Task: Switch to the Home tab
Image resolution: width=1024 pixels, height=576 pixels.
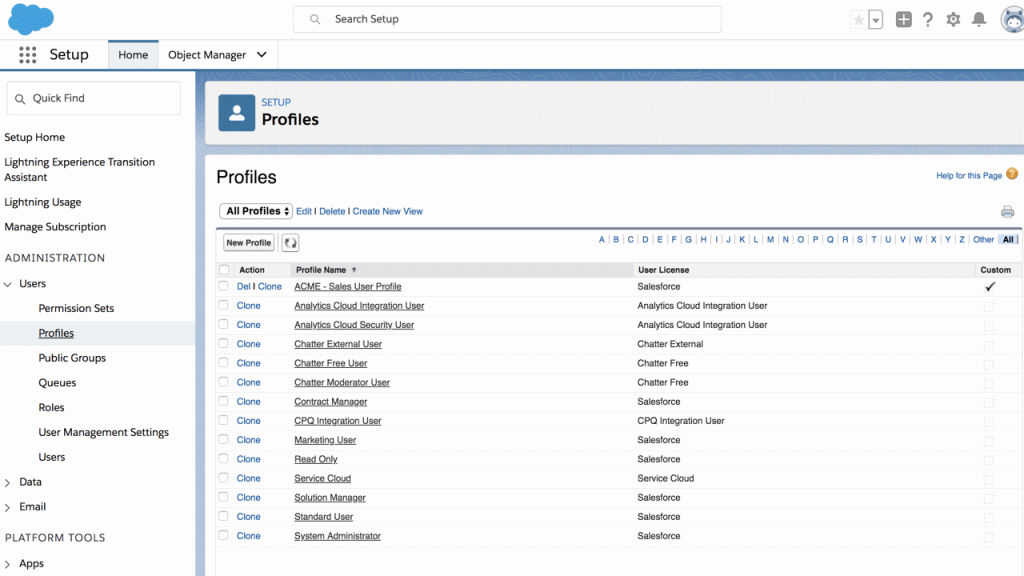Action: 133,55
